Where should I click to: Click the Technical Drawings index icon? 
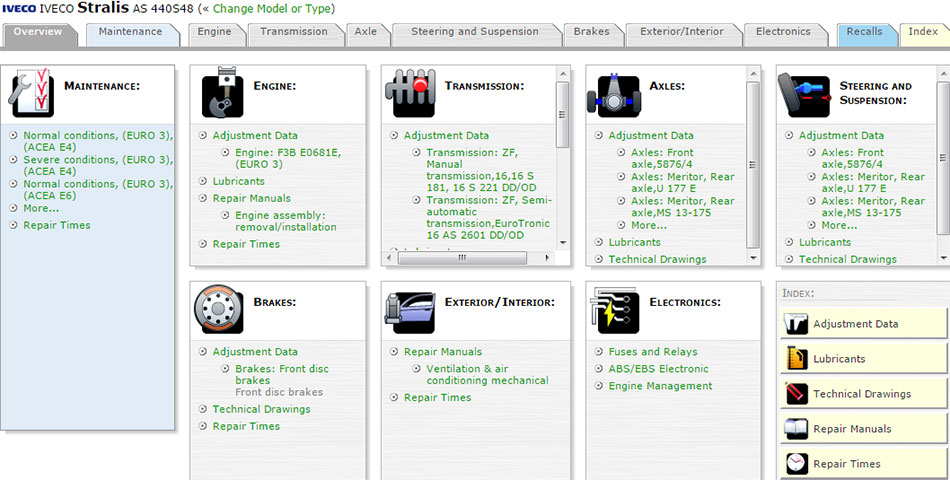point(797,394)
